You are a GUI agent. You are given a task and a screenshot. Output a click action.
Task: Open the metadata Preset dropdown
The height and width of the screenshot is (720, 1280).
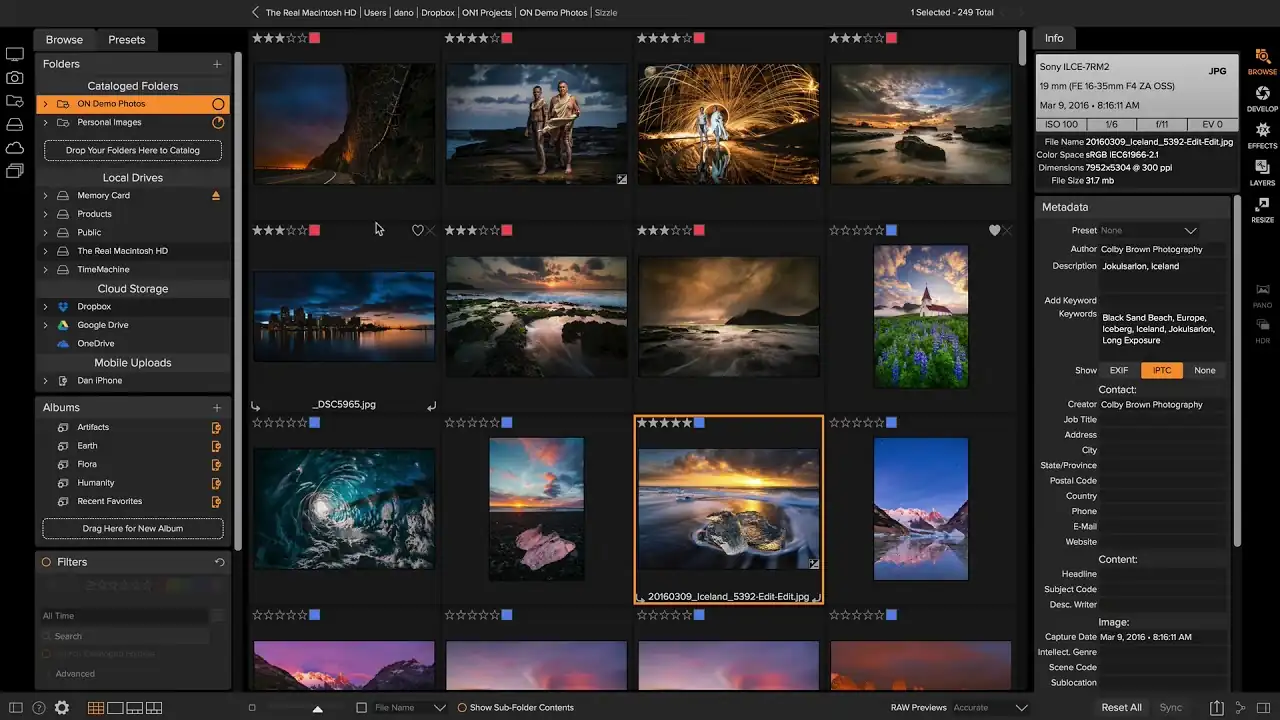(x=1190, y=231)
